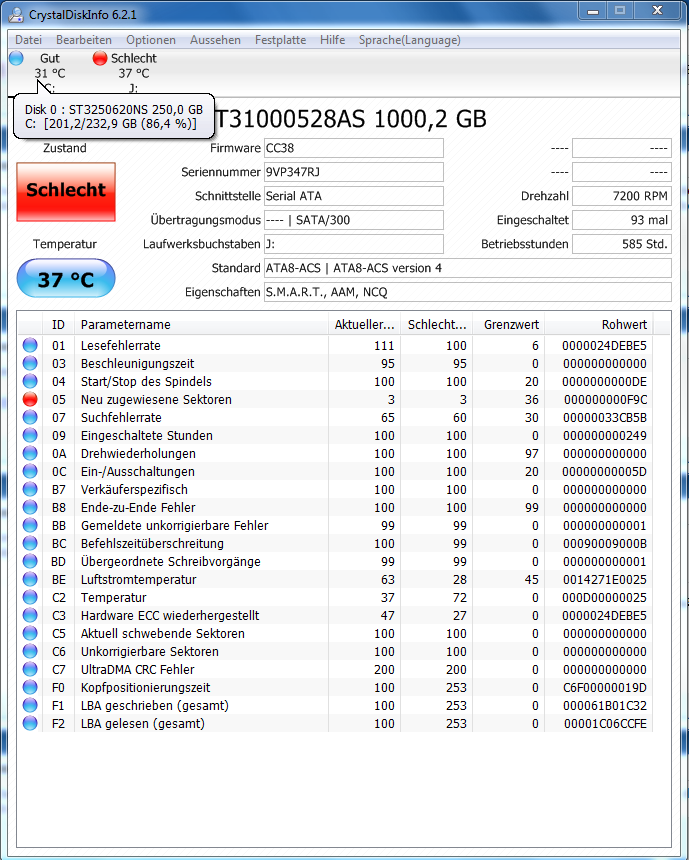
Task: Click the Rohwert column header
Action: pyautogui.click(x=598, y=325)
